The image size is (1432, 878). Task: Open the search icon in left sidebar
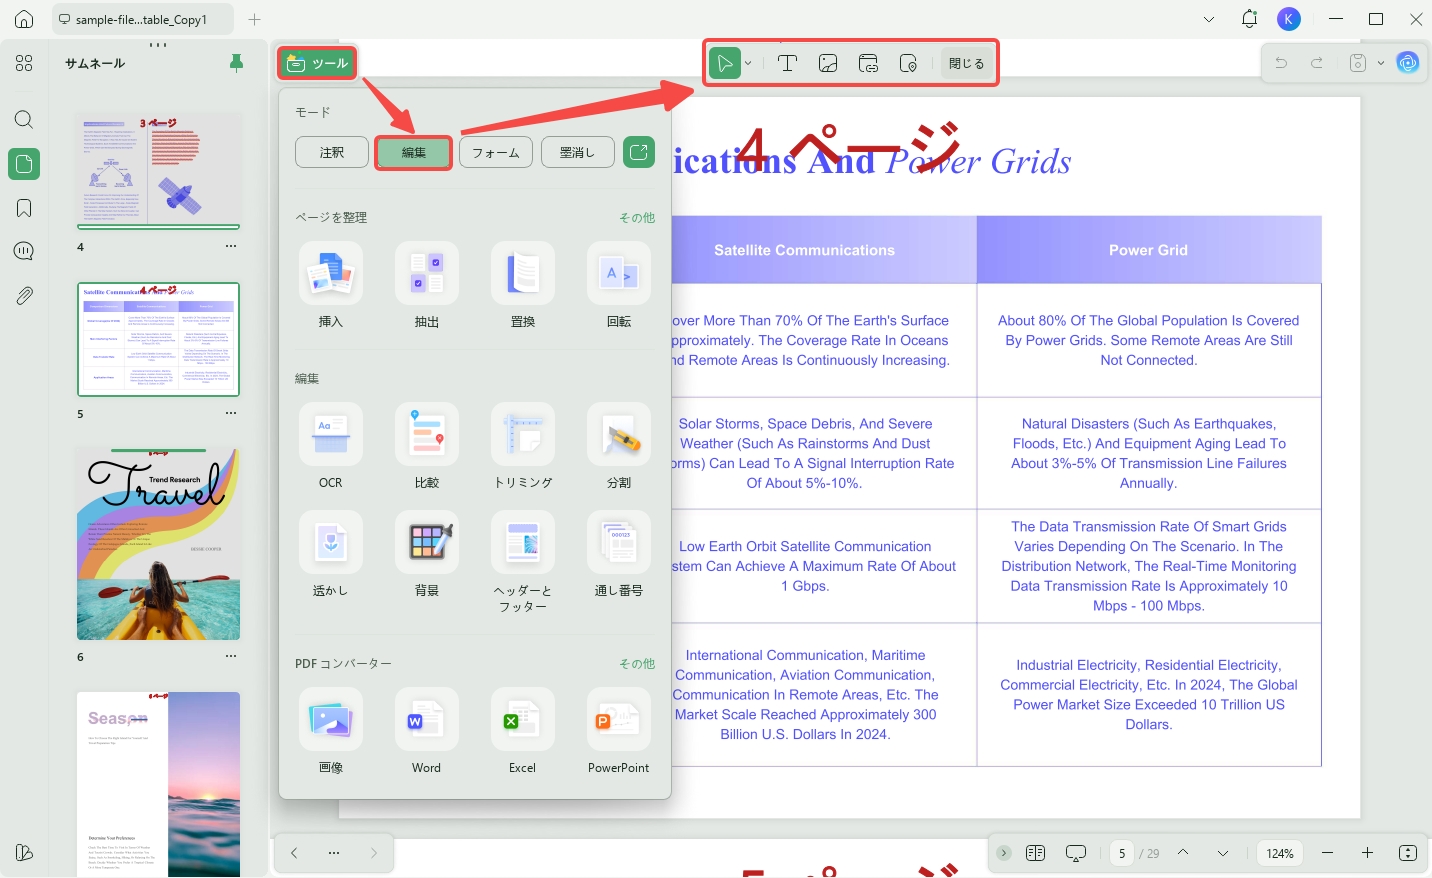point(24,120)
